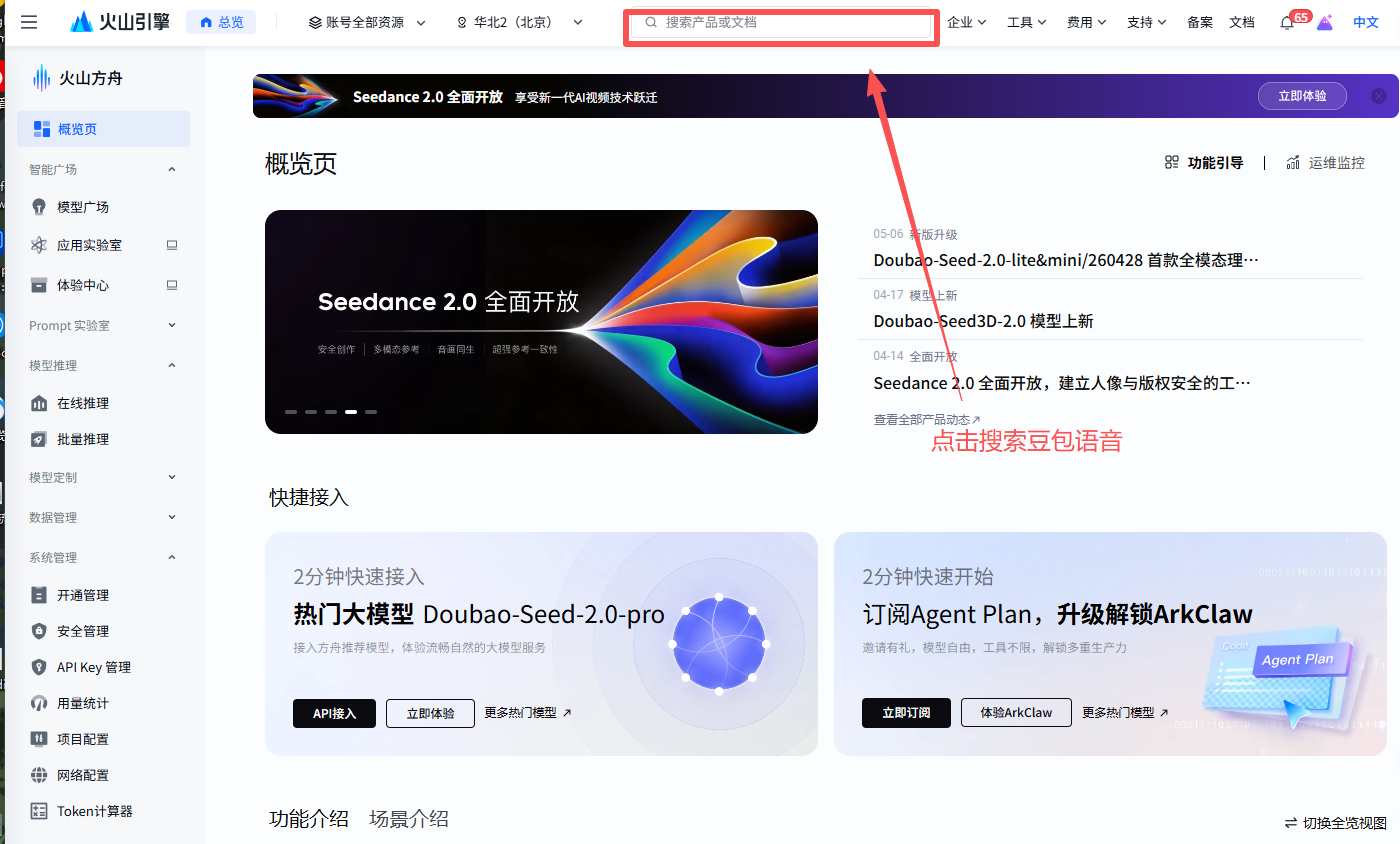Image resolution: width=1400 pixels, height=844 pixels.
Task: Click the 火山方舟 logo icon in sidebar
Action: tap(41, 78)
